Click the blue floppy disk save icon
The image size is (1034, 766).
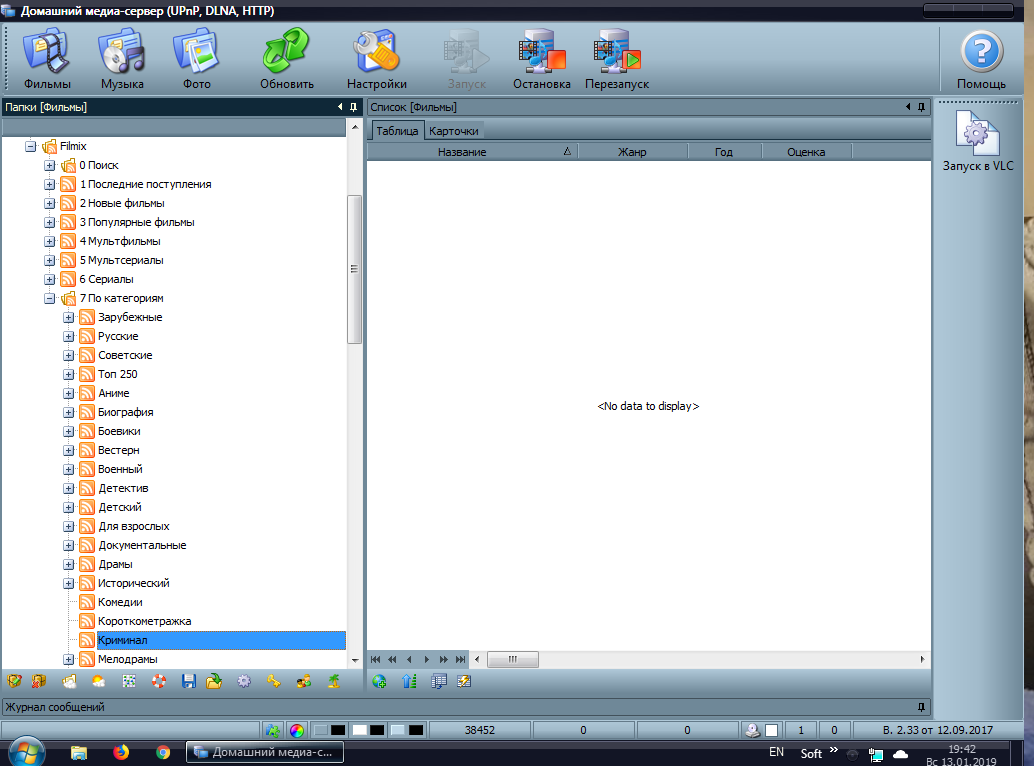pos(188,681)
